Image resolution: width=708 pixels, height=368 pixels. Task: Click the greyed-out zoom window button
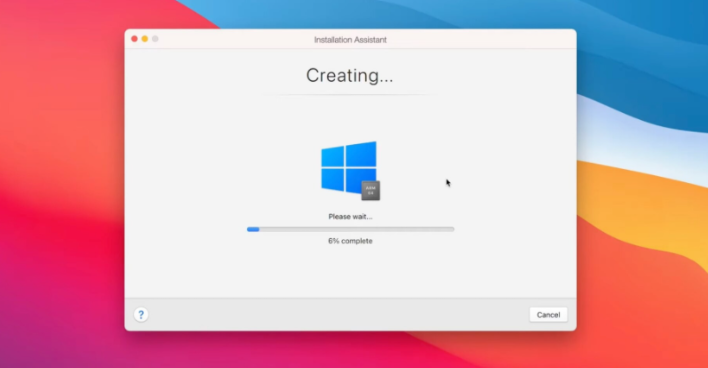point(155,39)
